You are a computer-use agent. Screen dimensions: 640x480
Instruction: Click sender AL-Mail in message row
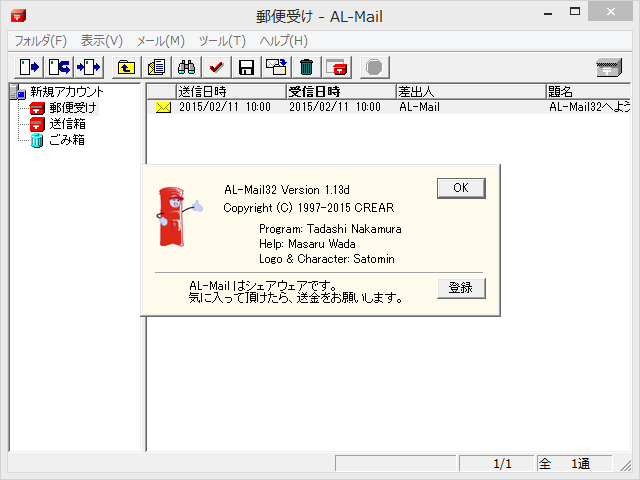(x=420, y=107)
